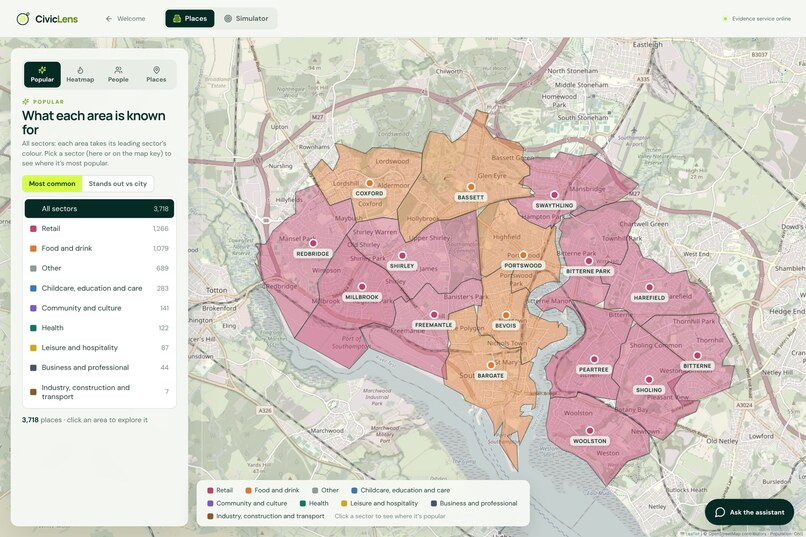This screenshot has width=806, height=537.
Task: Switch to Stands out vs city
Action: (x=118, y=183)
